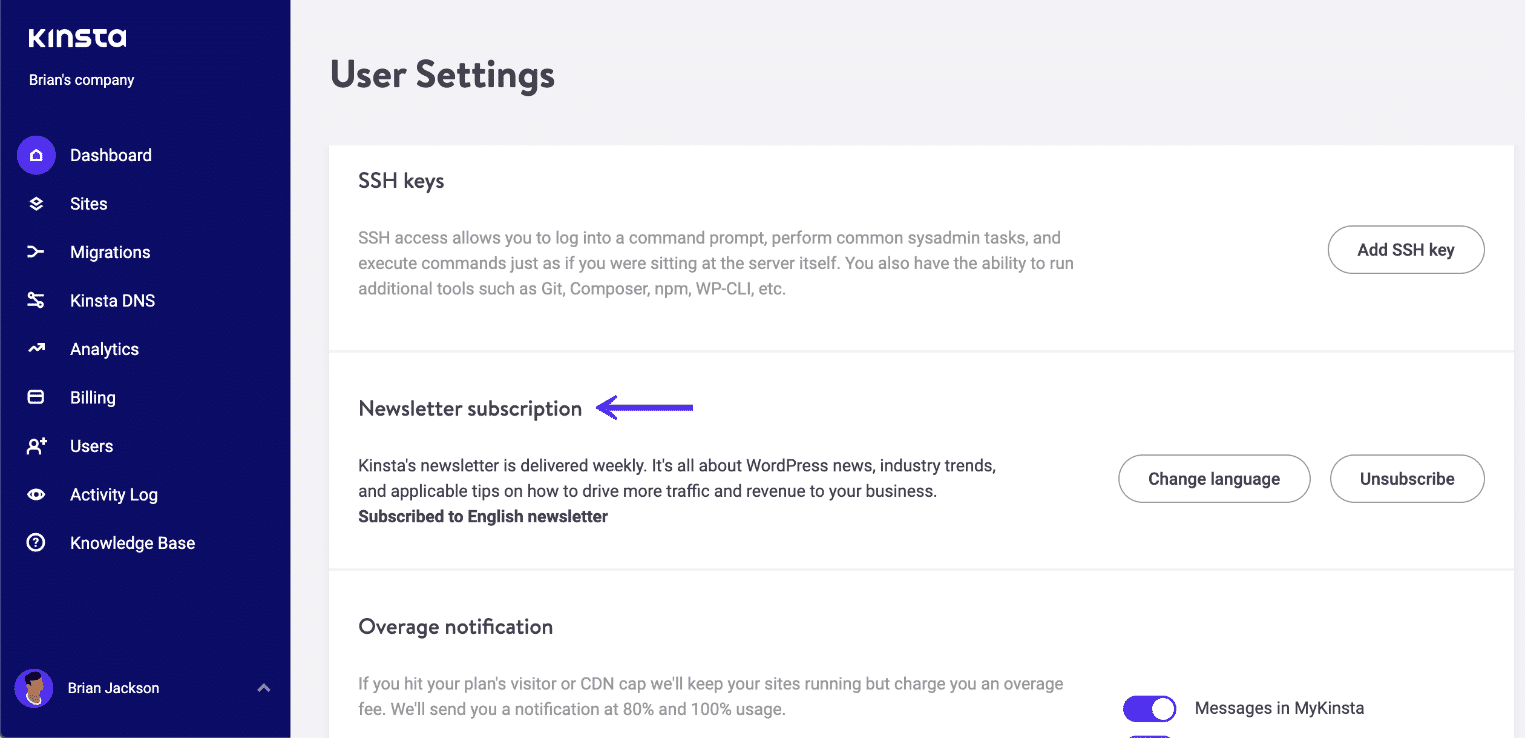1525x738 pixels.
Task: Click the Billing card icon
Action: (36, 398)
